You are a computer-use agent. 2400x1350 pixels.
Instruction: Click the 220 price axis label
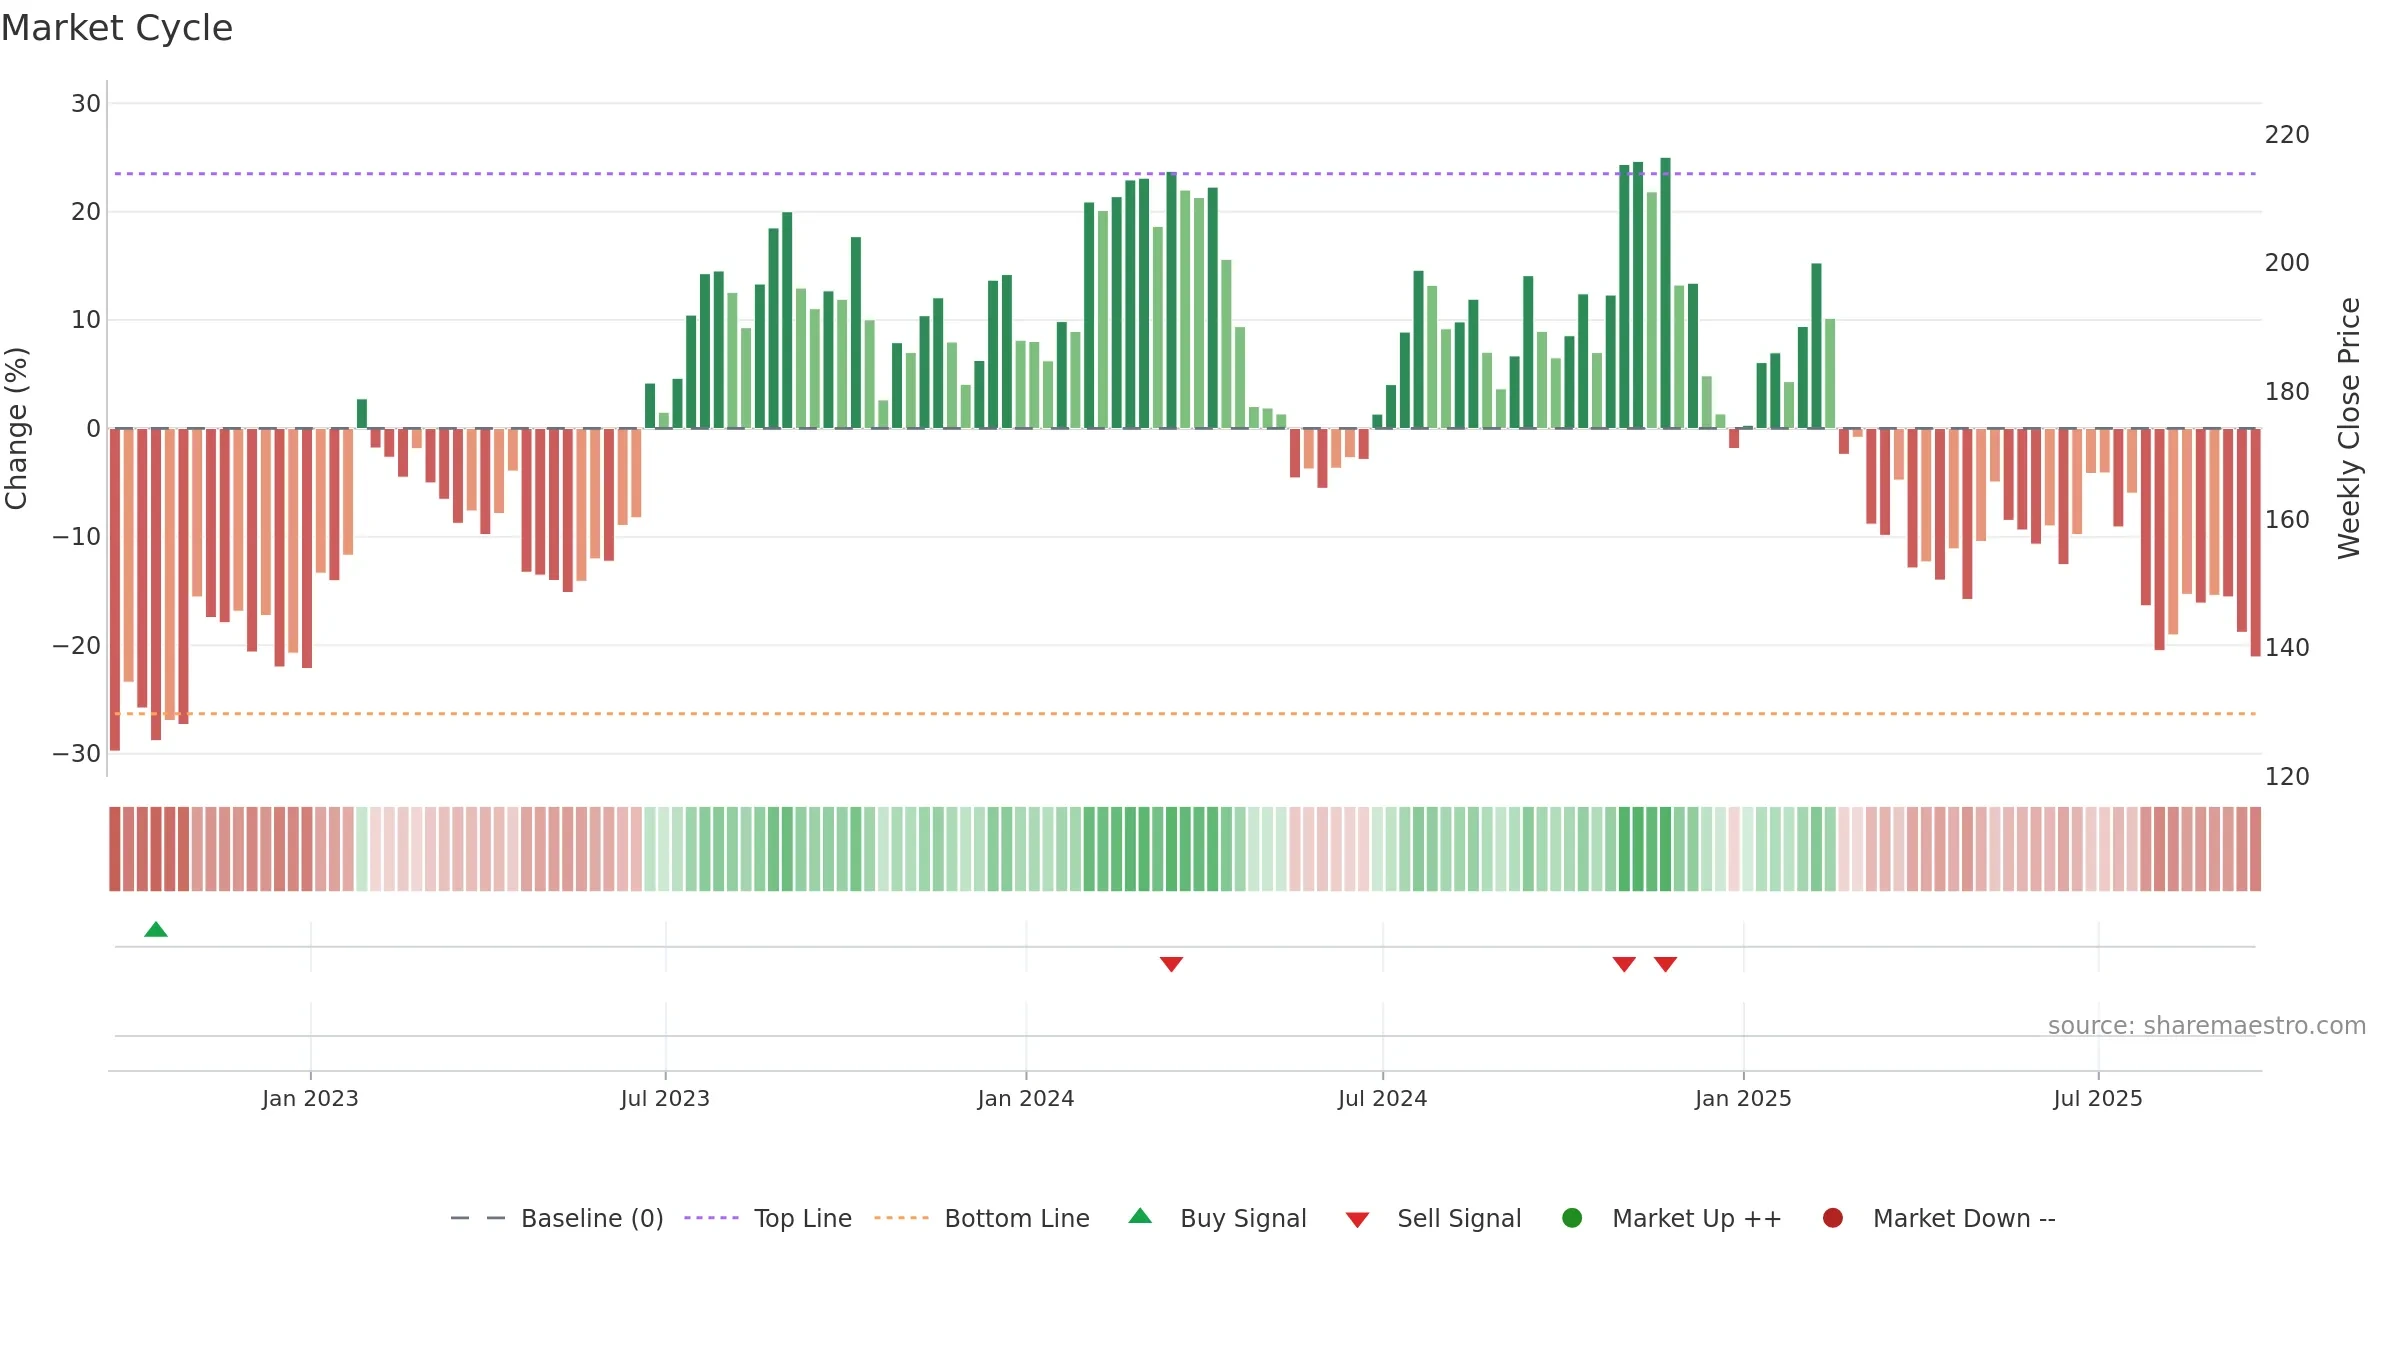pyautogui.click(x=2287, y=135)
